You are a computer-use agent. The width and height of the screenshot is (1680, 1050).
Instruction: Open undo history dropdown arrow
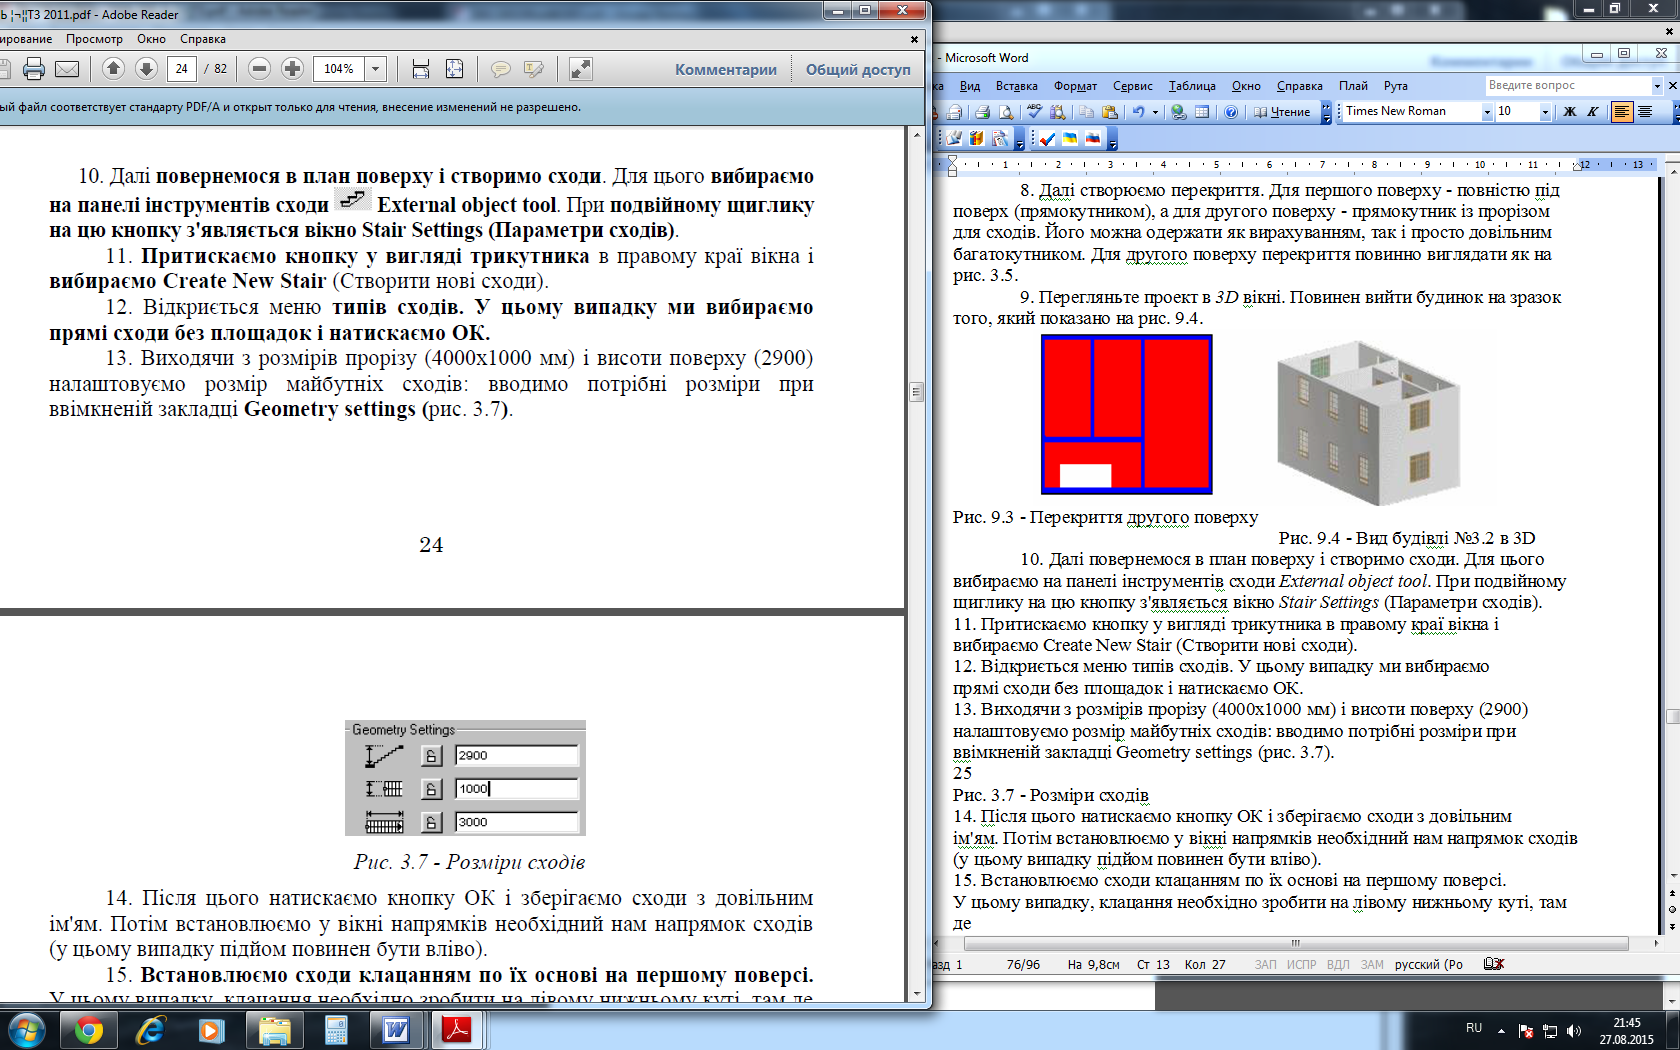[1155, 112]
